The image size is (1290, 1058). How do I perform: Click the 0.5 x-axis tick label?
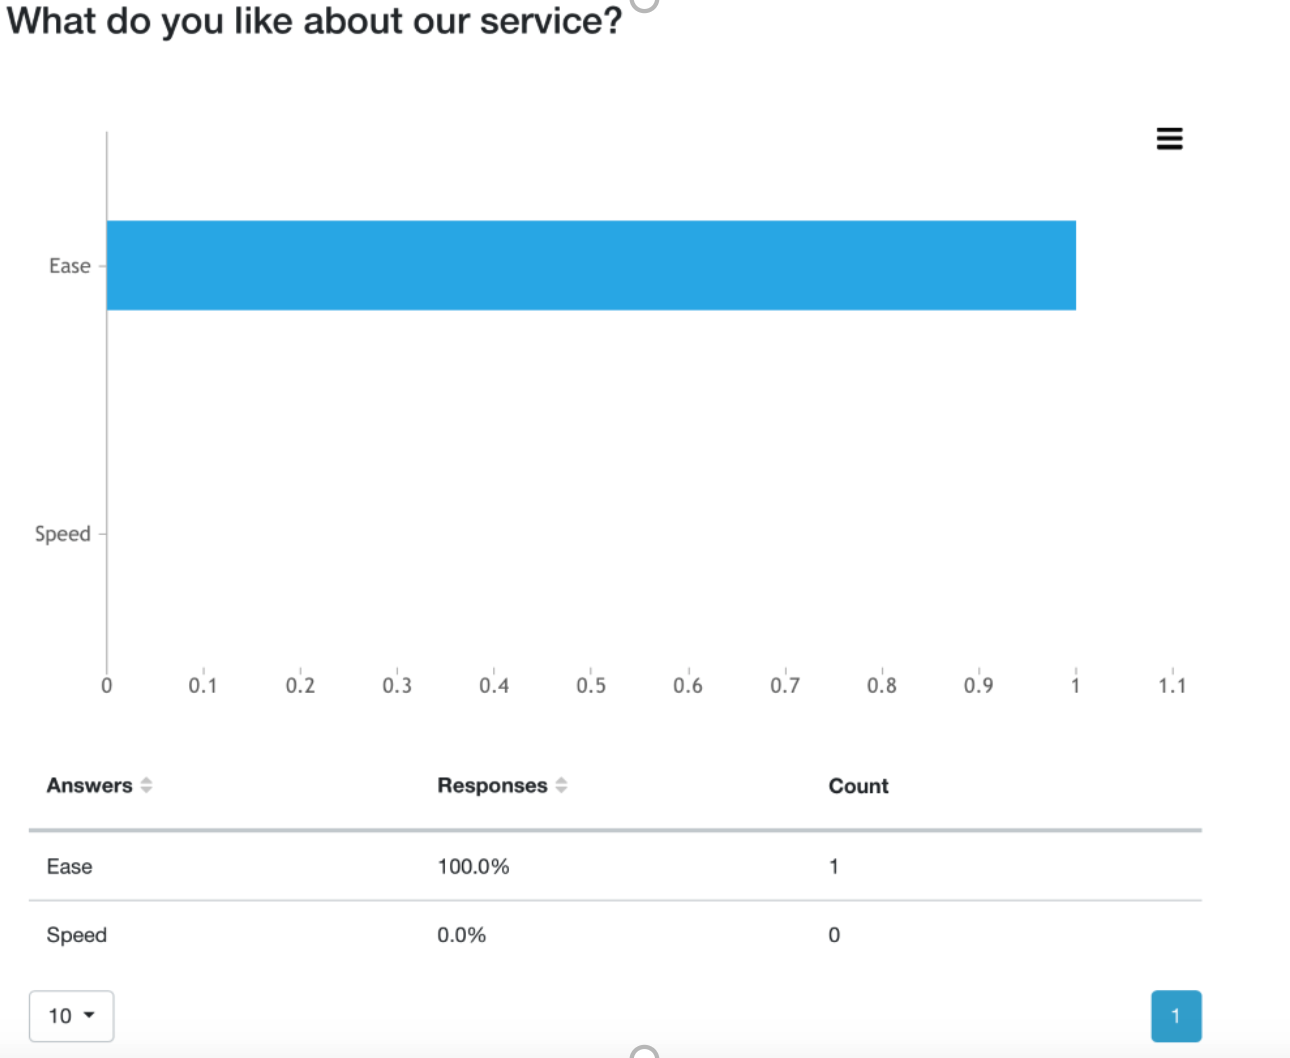point(591,686)
